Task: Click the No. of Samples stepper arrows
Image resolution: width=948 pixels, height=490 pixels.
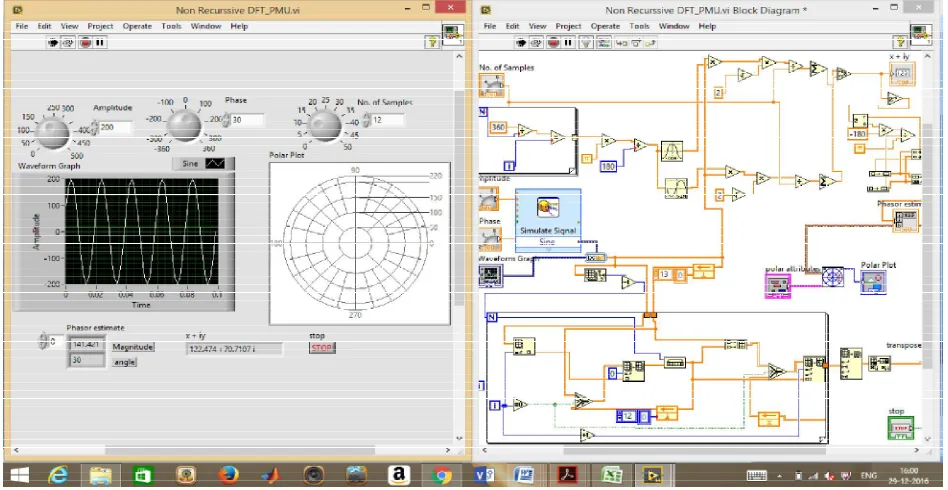Action: click(x=366, y=120)
